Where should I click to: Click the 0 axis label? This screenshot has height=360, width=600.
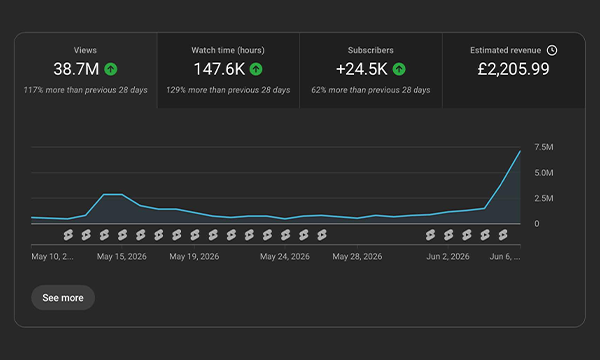pos(537,224)
